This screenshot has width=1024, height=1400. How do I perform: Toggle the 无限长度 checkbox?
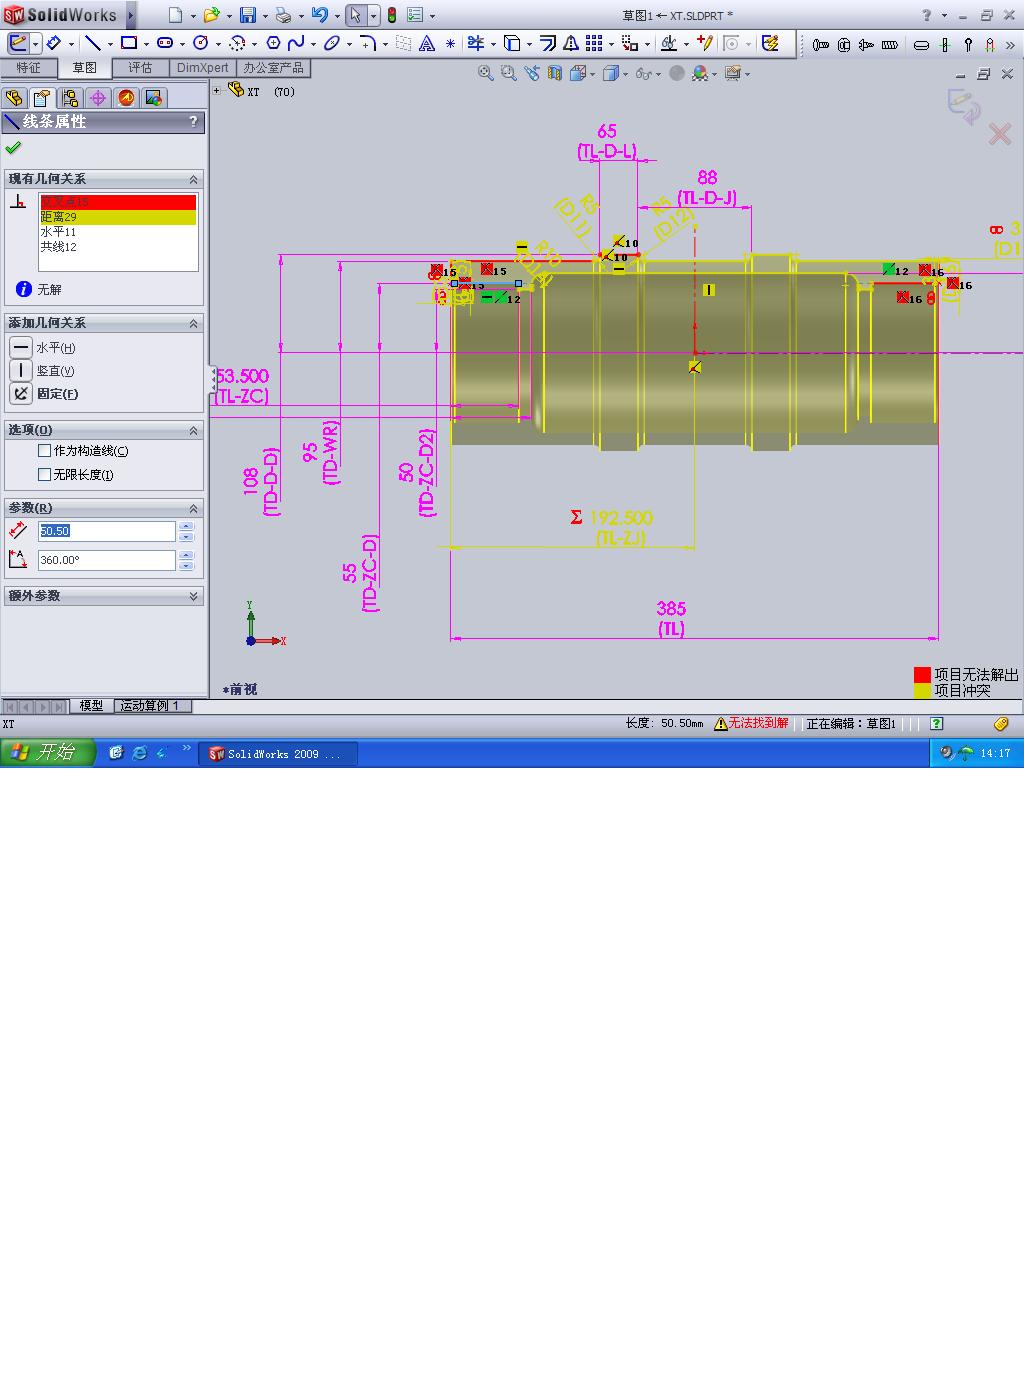(44, 475)
